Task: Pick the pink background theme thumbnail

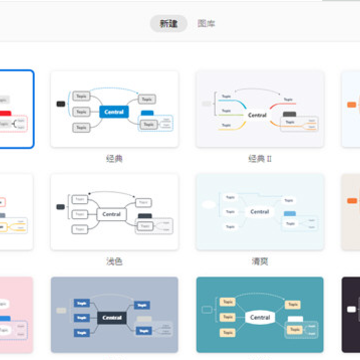Action: 16,315
